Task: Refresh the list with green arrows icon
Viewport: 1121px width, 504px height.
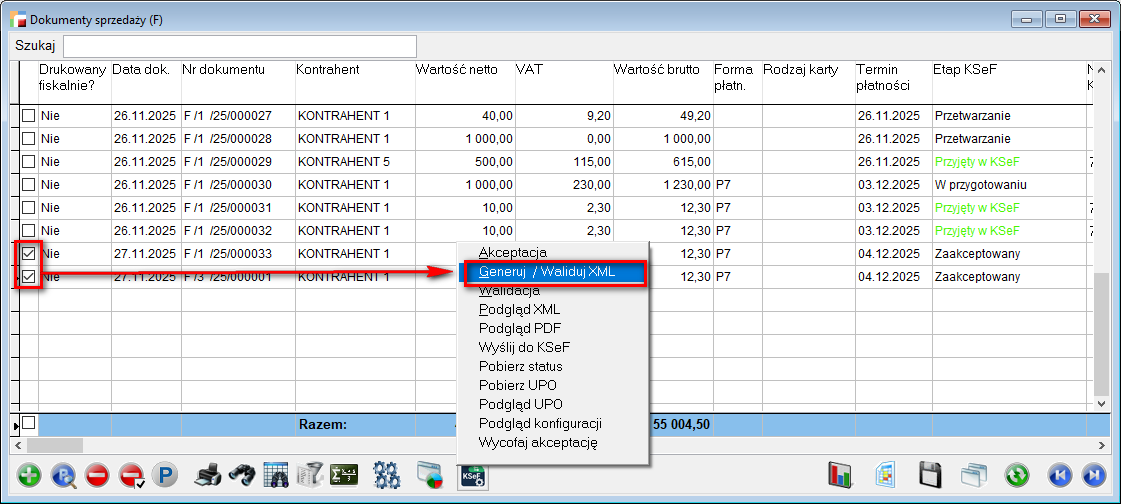Action: coord(1018,476)
